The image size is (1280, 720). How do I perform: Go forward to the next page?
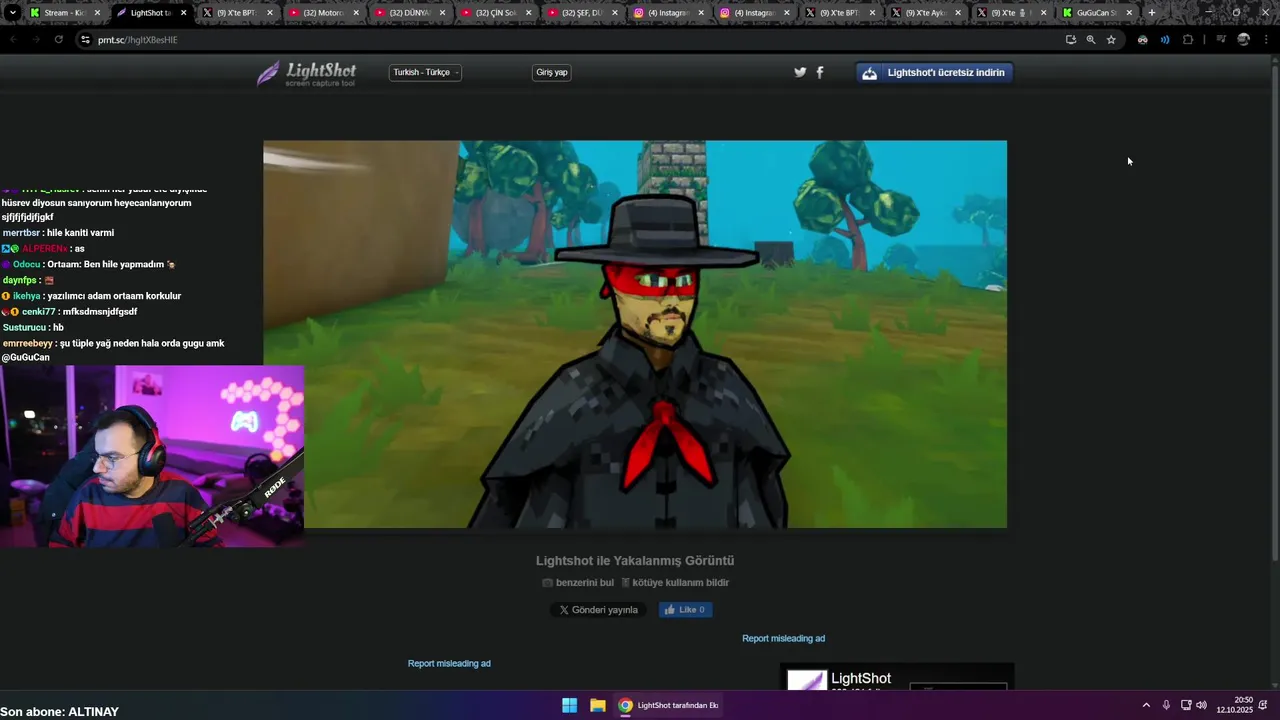pyautogui.click(x=36, y=40)
